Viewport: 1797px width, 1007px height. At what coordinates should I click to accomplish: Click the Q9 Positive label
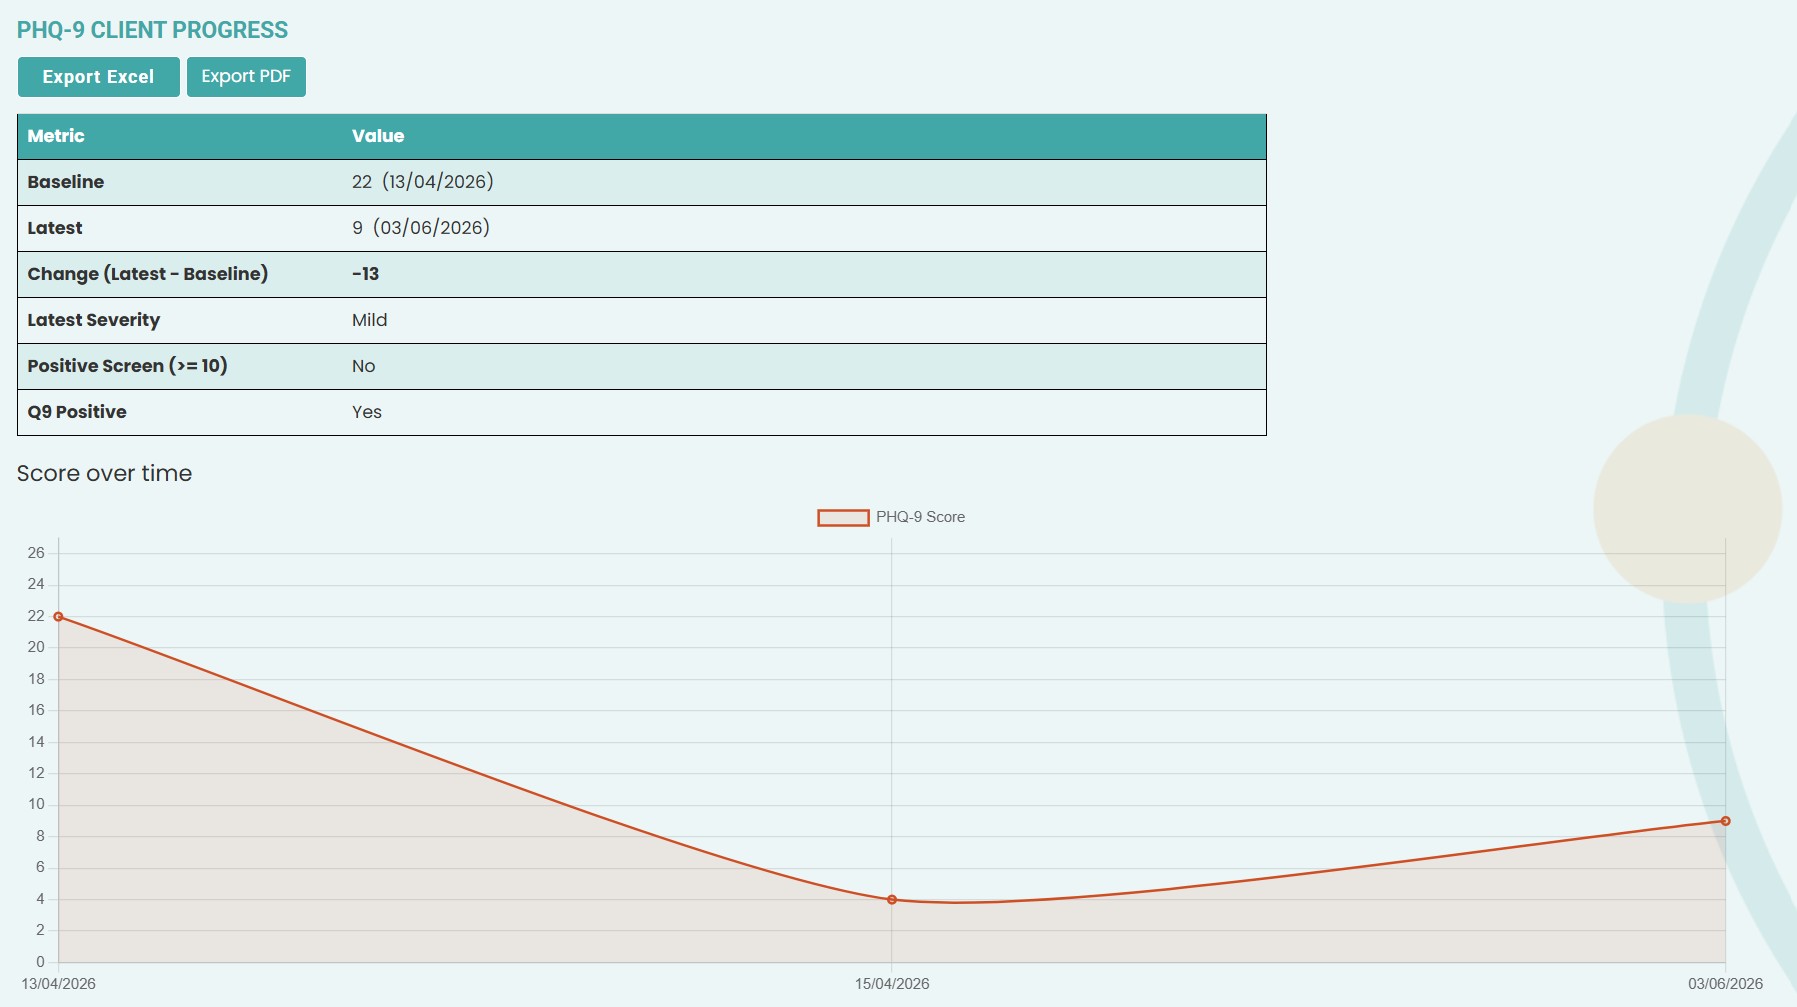point(77,412)
